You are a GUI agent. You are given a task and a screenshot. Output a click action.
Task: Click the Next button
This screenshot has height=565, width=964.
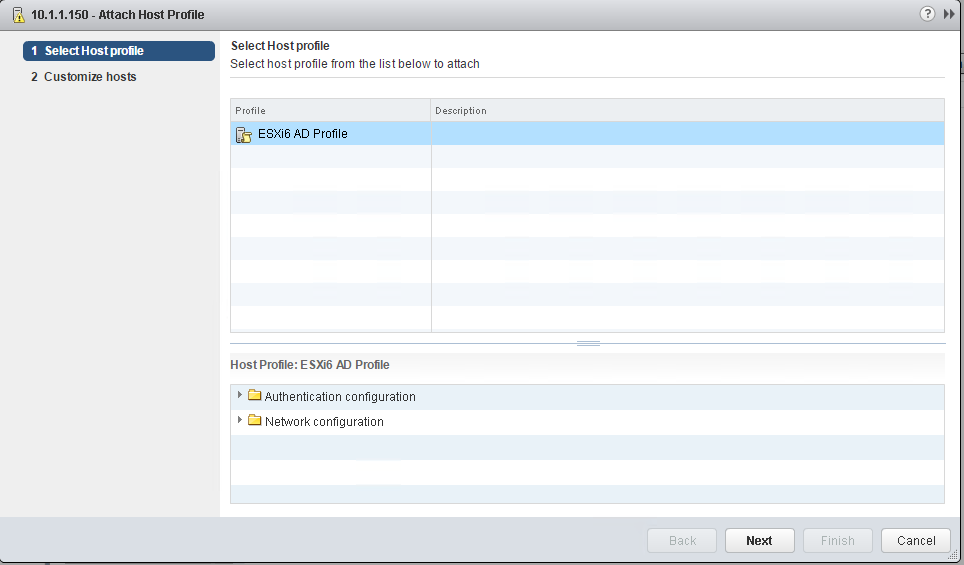point(759,540)
